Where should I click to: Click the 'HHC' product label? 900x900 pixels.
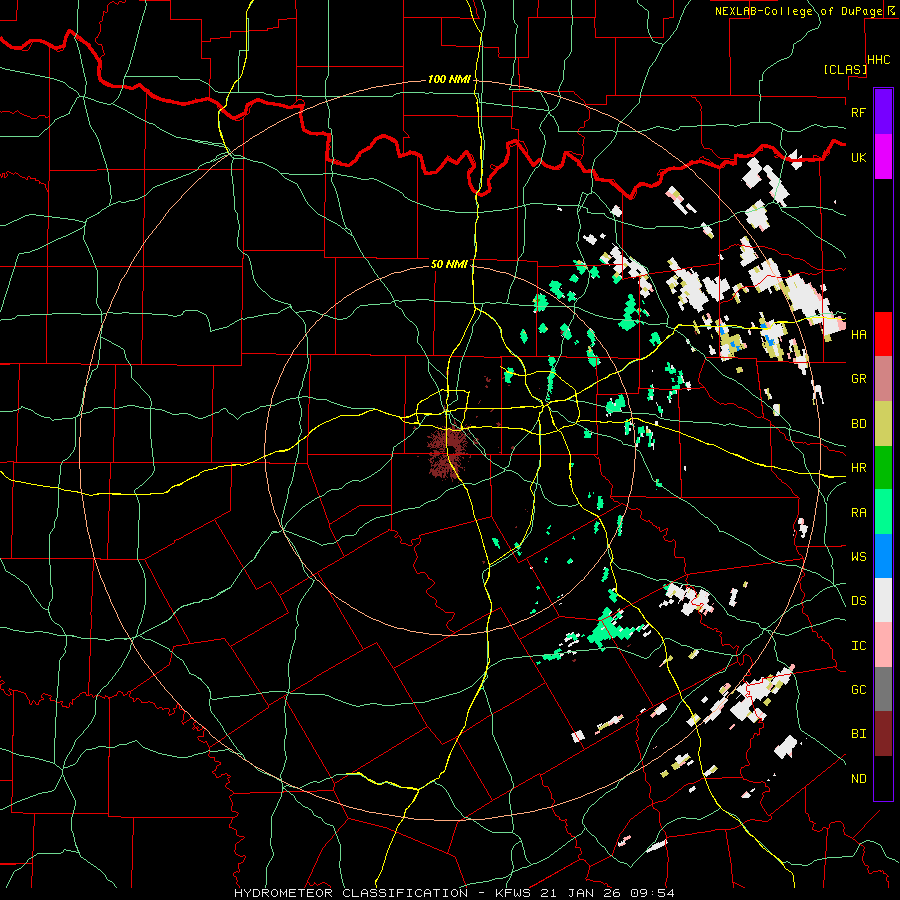pyautogui.click(x=879, y=60)
